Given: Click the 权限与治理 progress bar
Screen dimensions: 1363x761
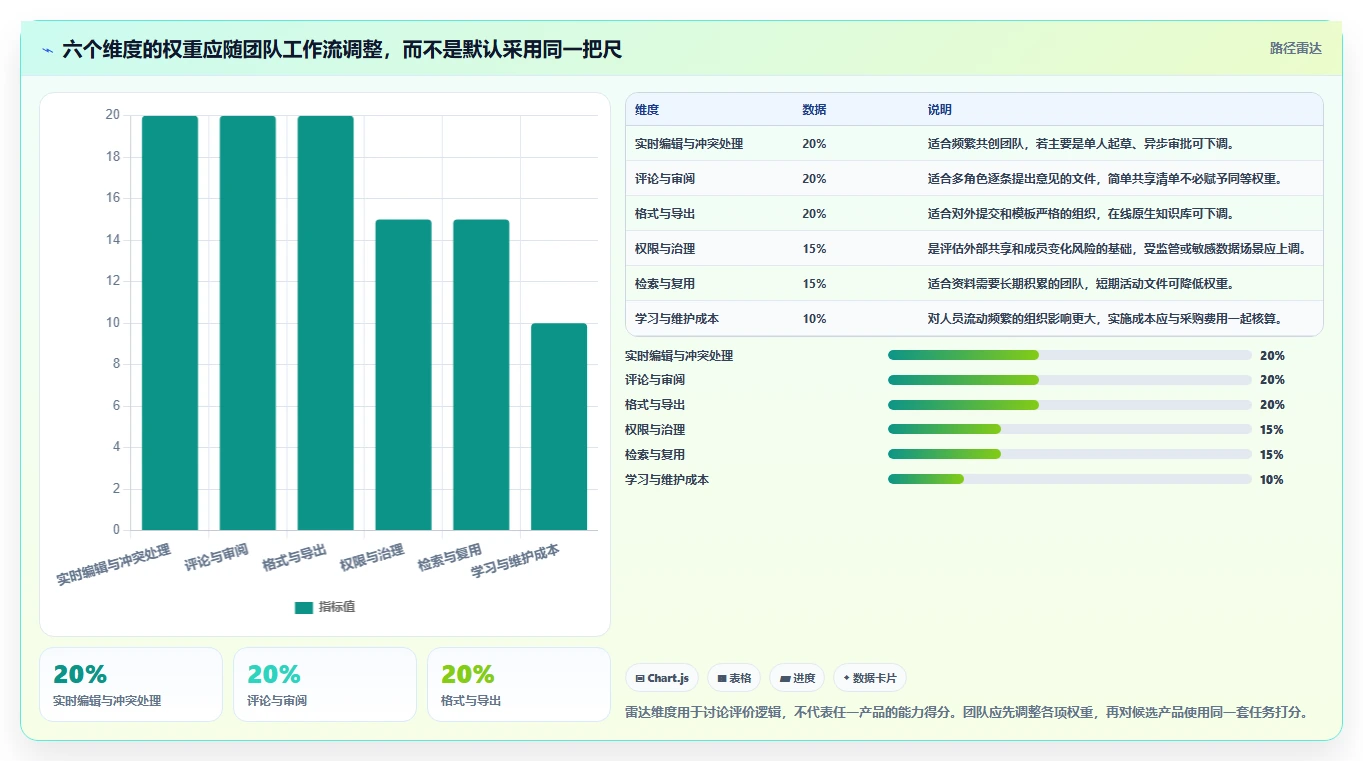Looking at the screenshot, I should pyautogui.click(x=1070, y=430).
